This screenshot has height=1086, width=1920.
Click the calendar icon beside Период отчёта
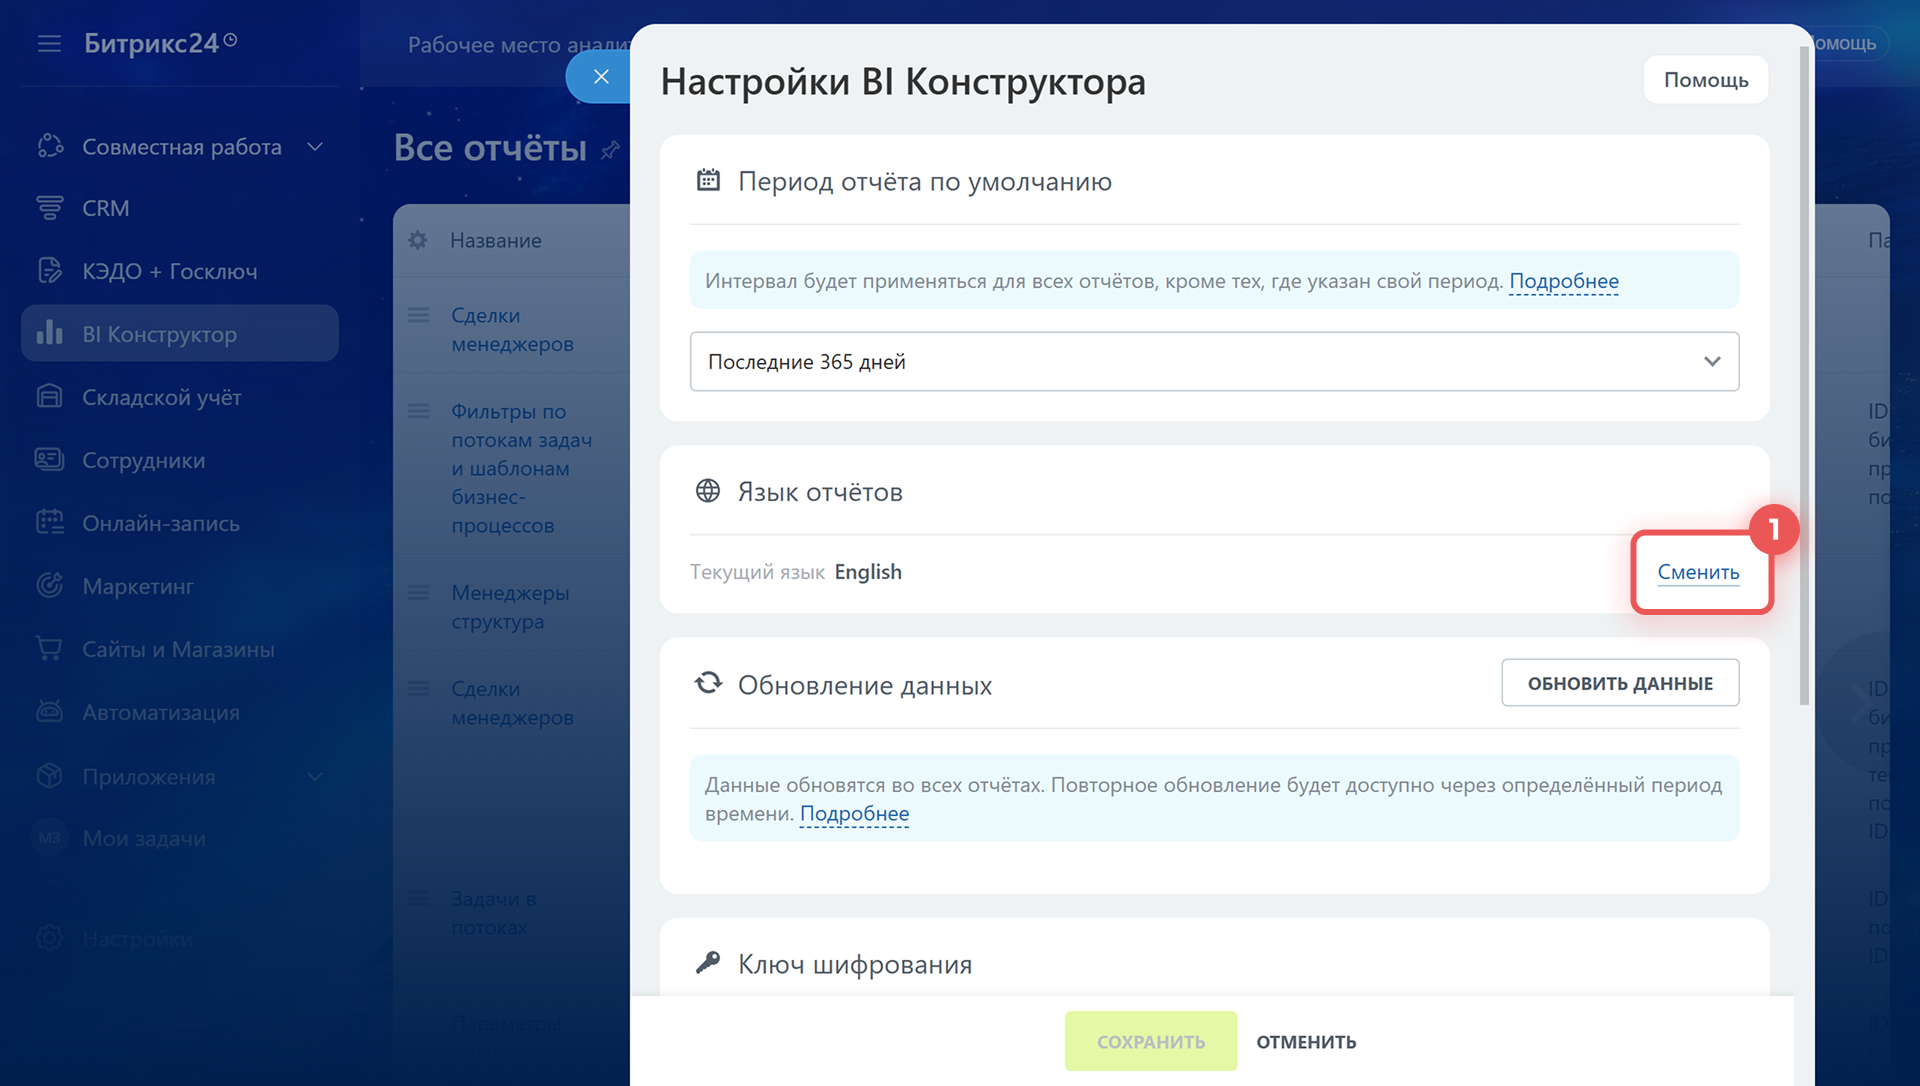(x=708, y=181)
